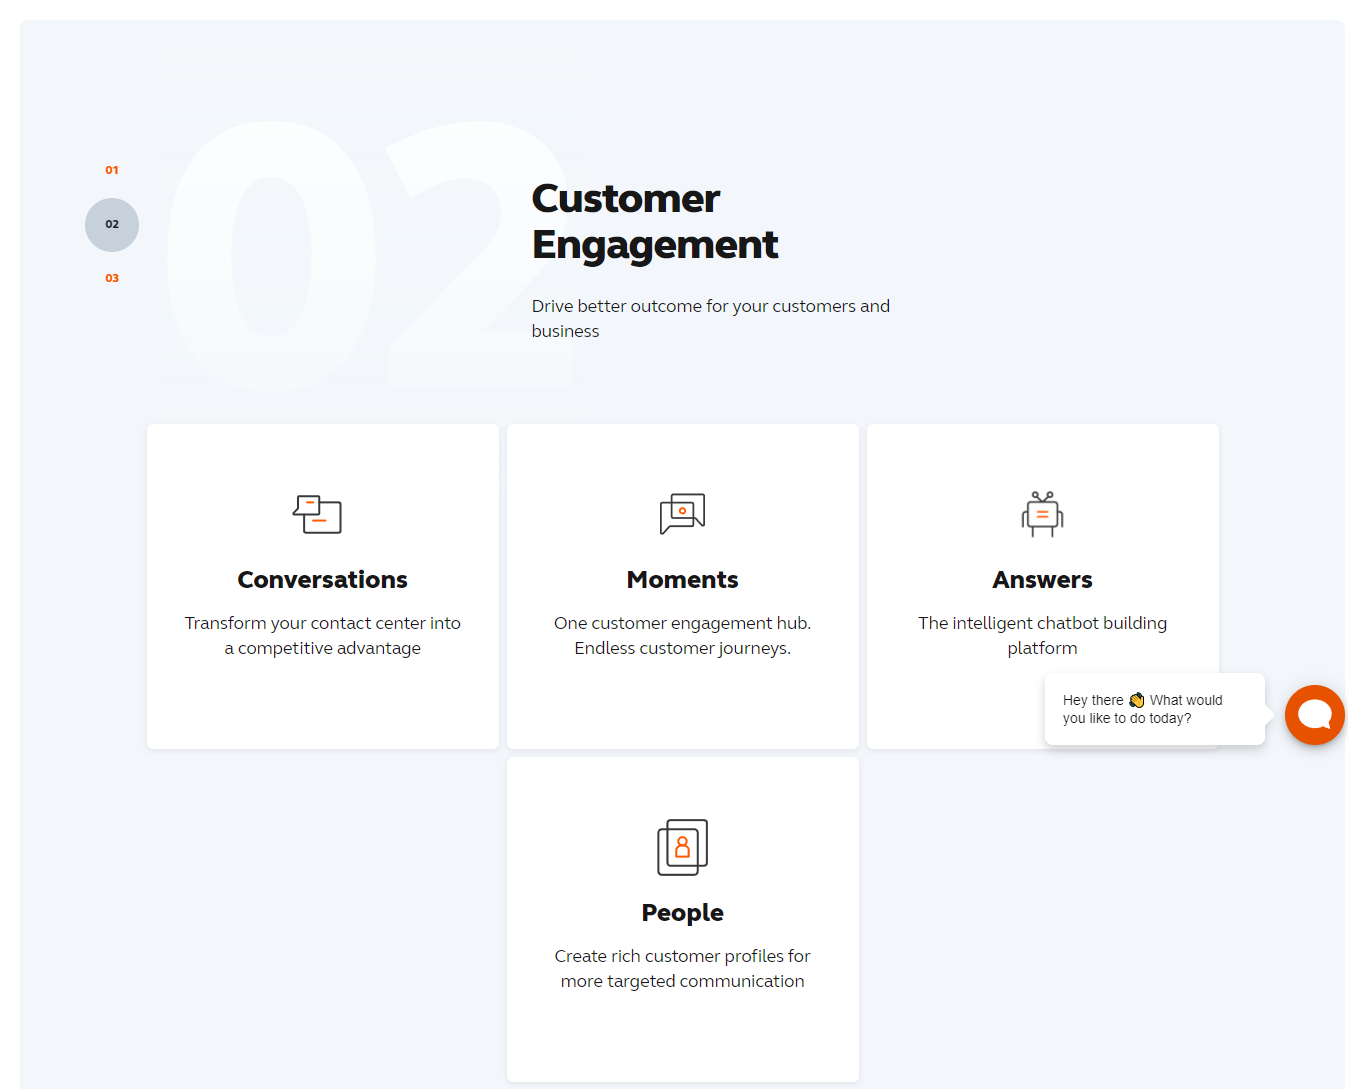Open the Moments product title
The height and width of the screenshot is (1089, 1348).
tap(683, 580)
